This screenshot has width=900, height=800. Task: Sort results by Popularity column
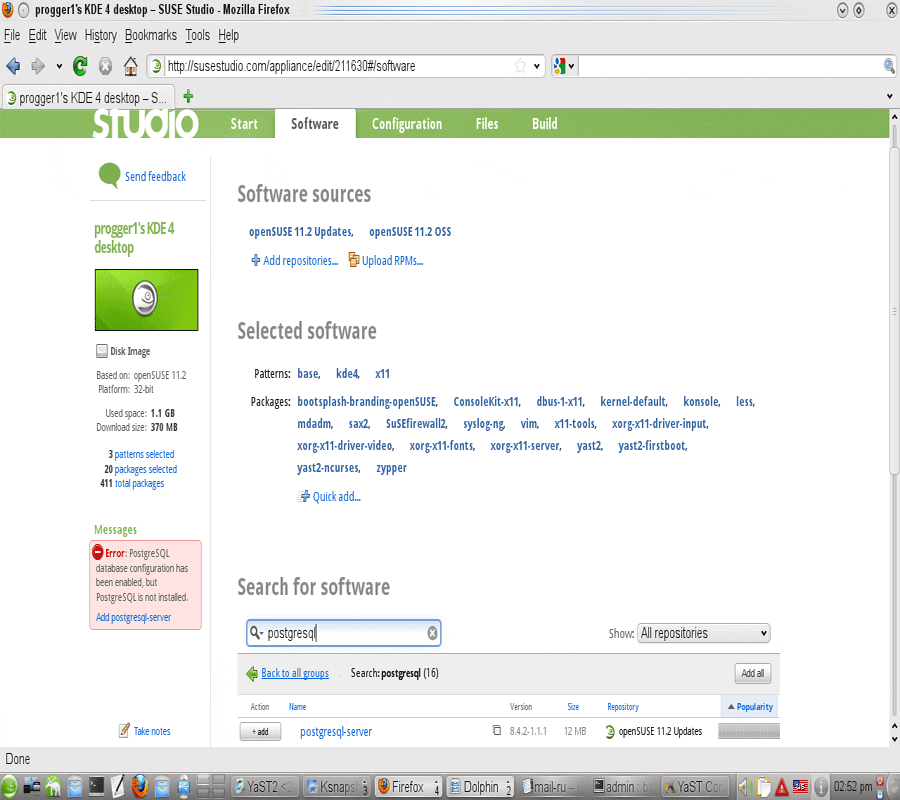point(750,706)
